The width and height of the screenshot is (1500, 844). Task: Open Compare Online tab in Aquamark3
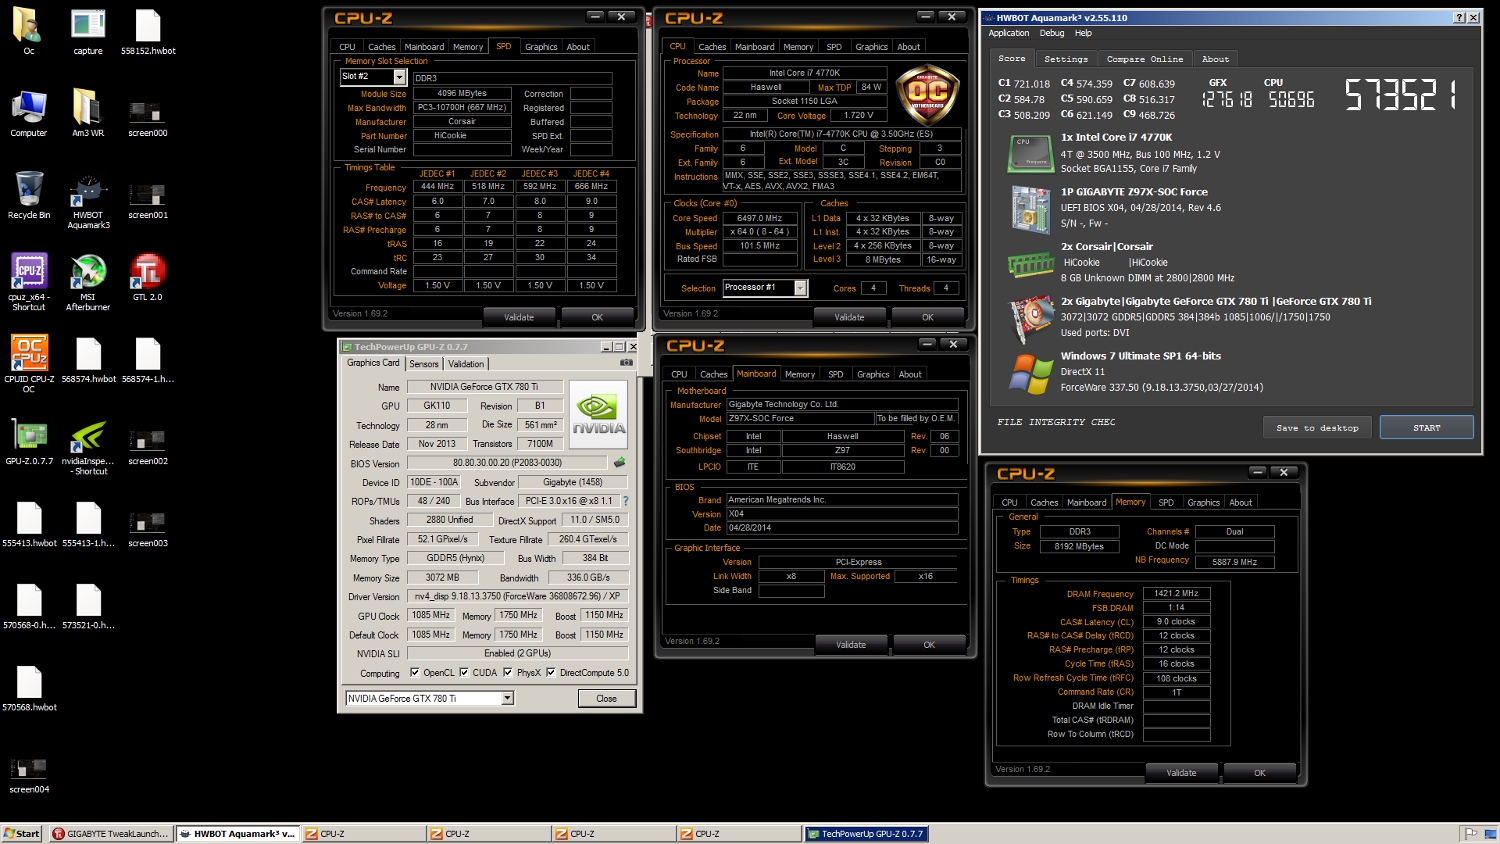click(x=1145, y=59)
